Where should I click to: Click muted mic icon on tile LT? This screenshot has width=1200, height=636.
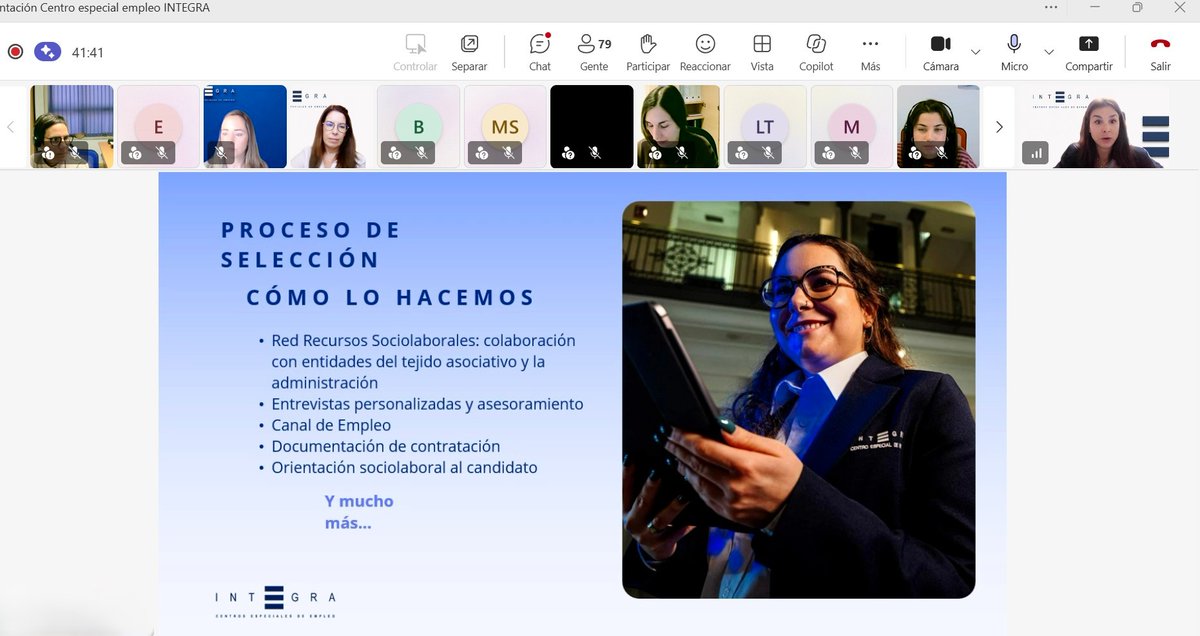pyautogui.click(x=768, y=153)
